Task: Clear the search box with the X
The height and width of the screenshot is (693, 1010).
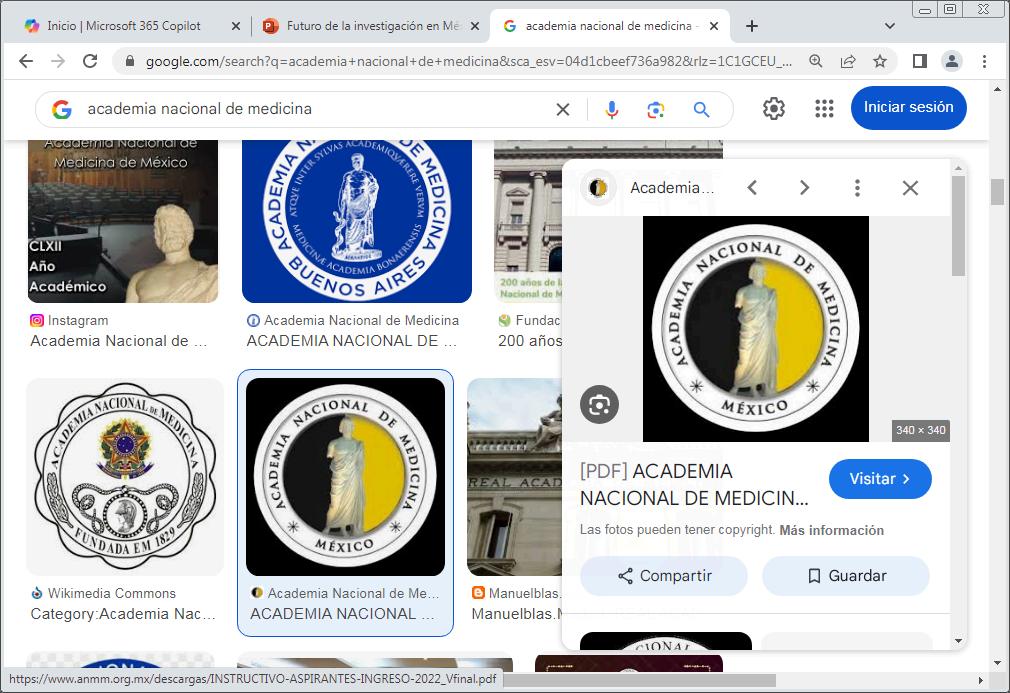Action: click(562, 109)
